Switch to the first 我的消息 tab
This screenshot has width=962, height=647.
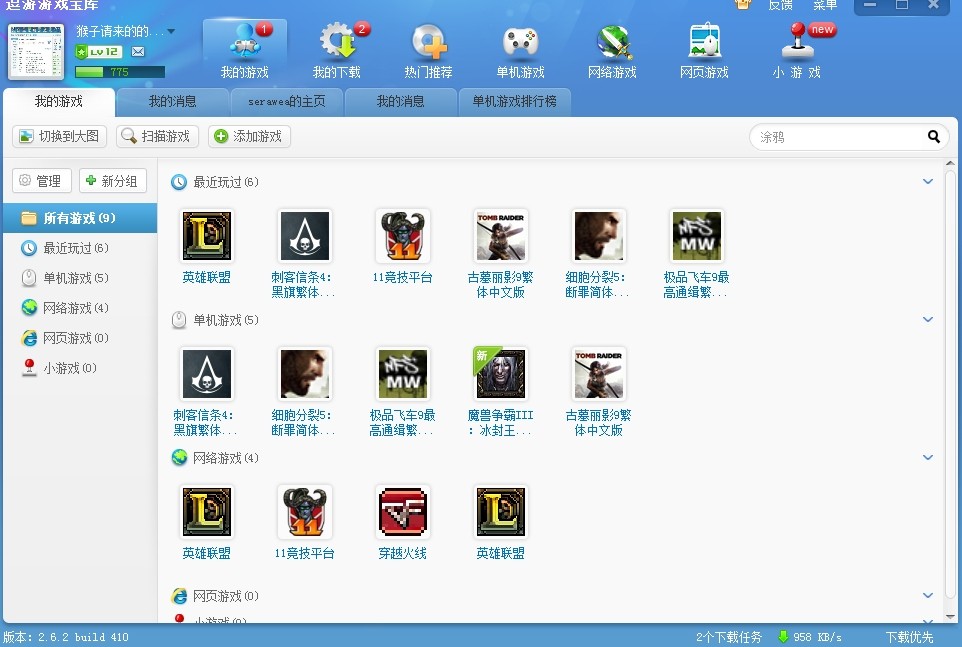[x=172, y=102]
